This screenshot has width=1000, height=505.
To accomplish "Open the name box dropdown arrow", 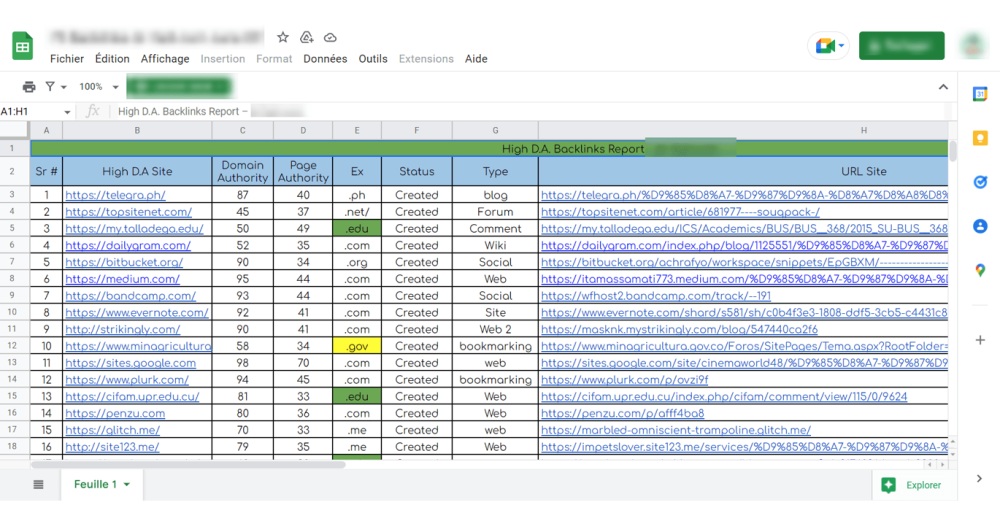I will click(x=67, y=112).
